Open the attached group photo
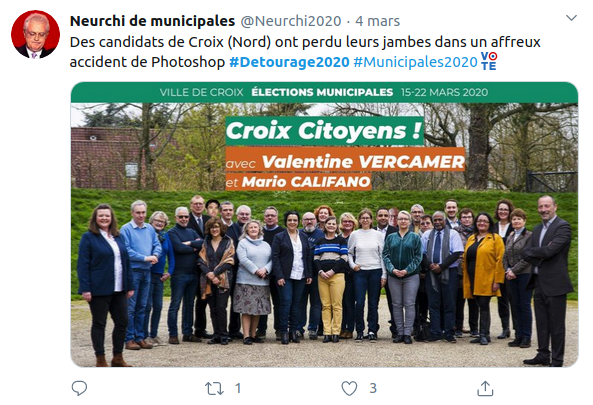Image resolution: width=593 pixels, height=405 pixels. click(x=324, y=224)
